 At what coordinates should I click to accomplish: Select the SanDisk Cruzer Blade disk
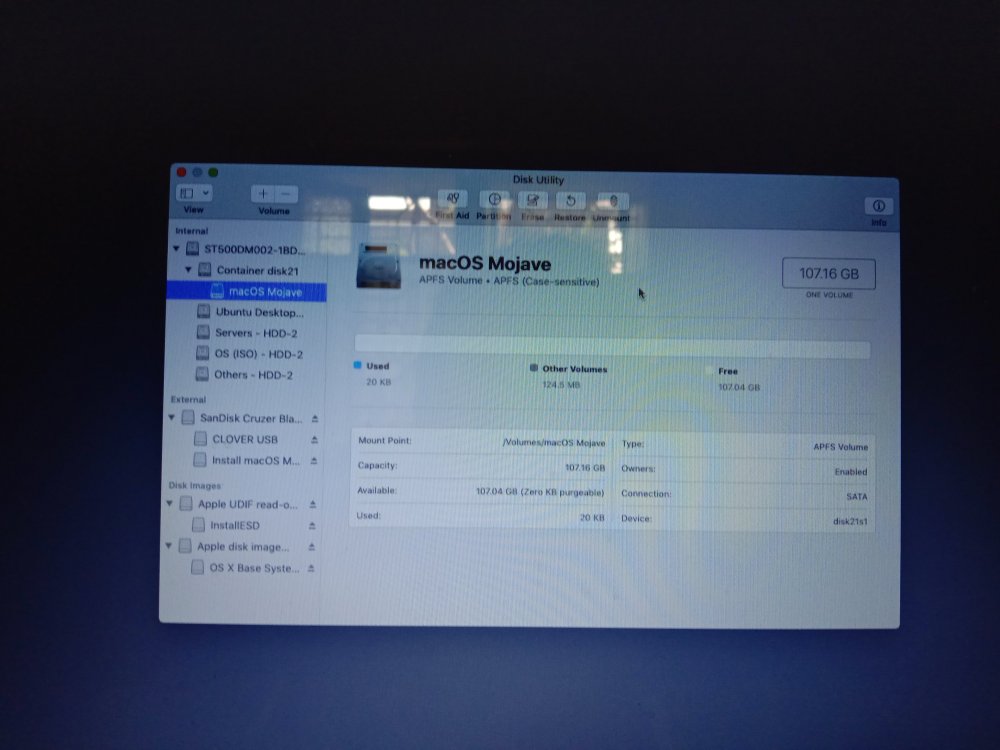(x=242, y=418)
